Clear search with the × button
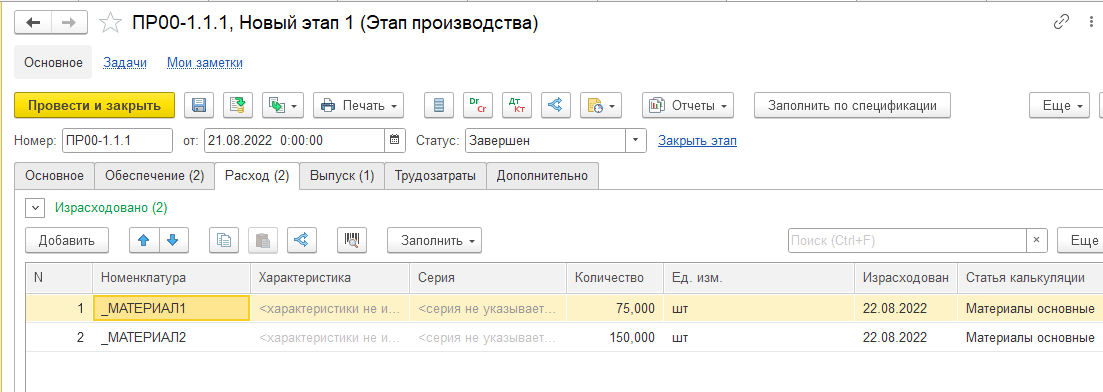The image size is (1103, 392). pyautogui.click(x=1036, y=240)
